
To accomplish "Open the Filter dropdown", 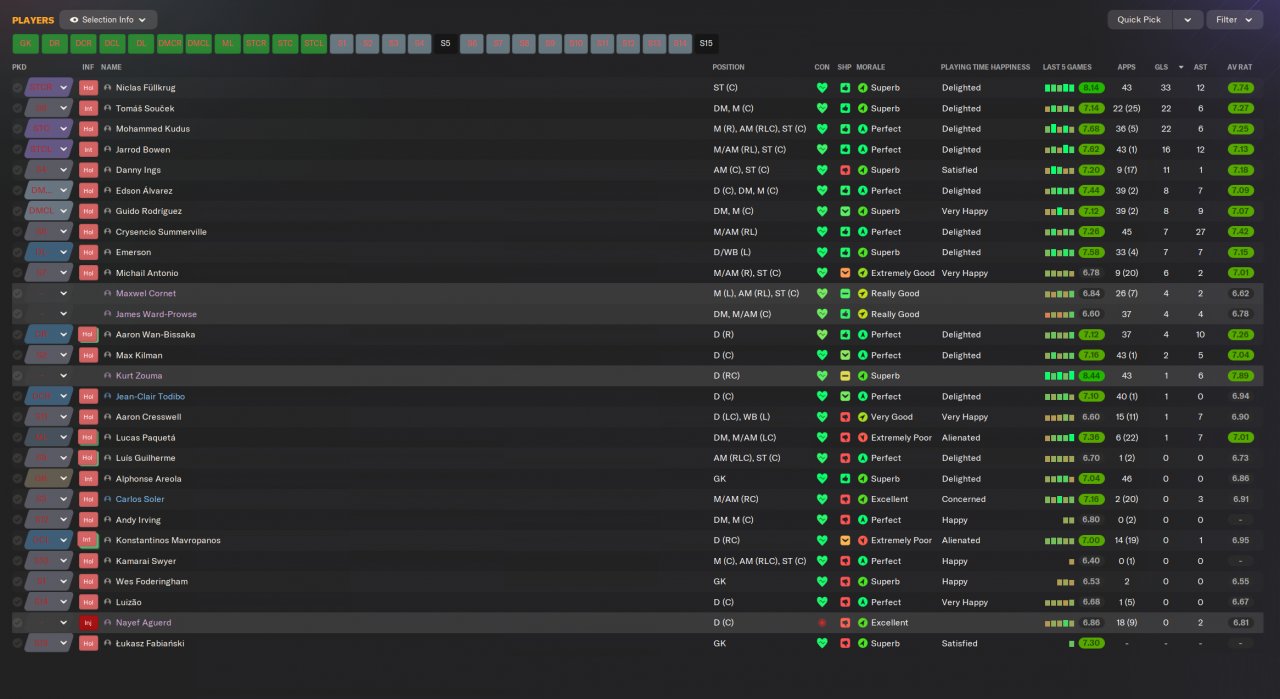I will tap(1235, 20).
